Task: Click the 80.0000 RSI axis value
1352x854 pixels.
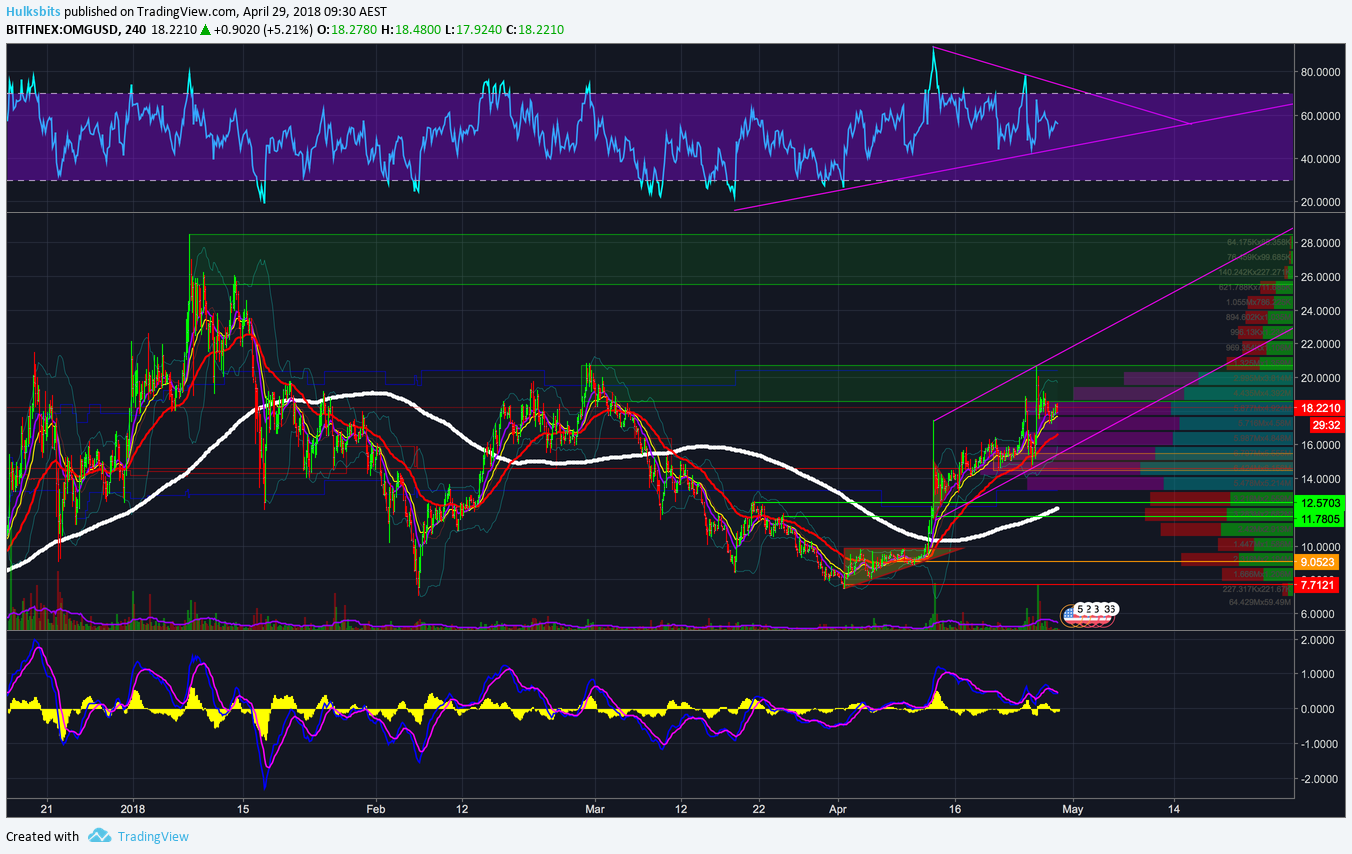Action: (x=1320, y=72)
